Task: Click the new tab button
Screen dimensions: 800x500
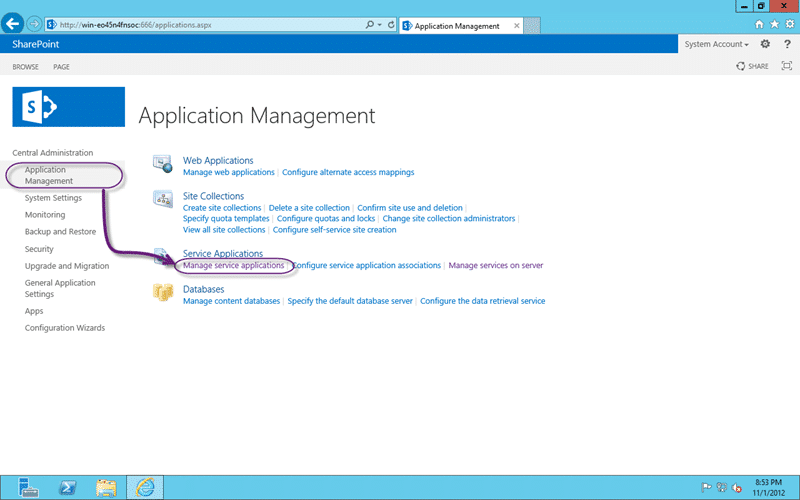Action: point(532,26)
